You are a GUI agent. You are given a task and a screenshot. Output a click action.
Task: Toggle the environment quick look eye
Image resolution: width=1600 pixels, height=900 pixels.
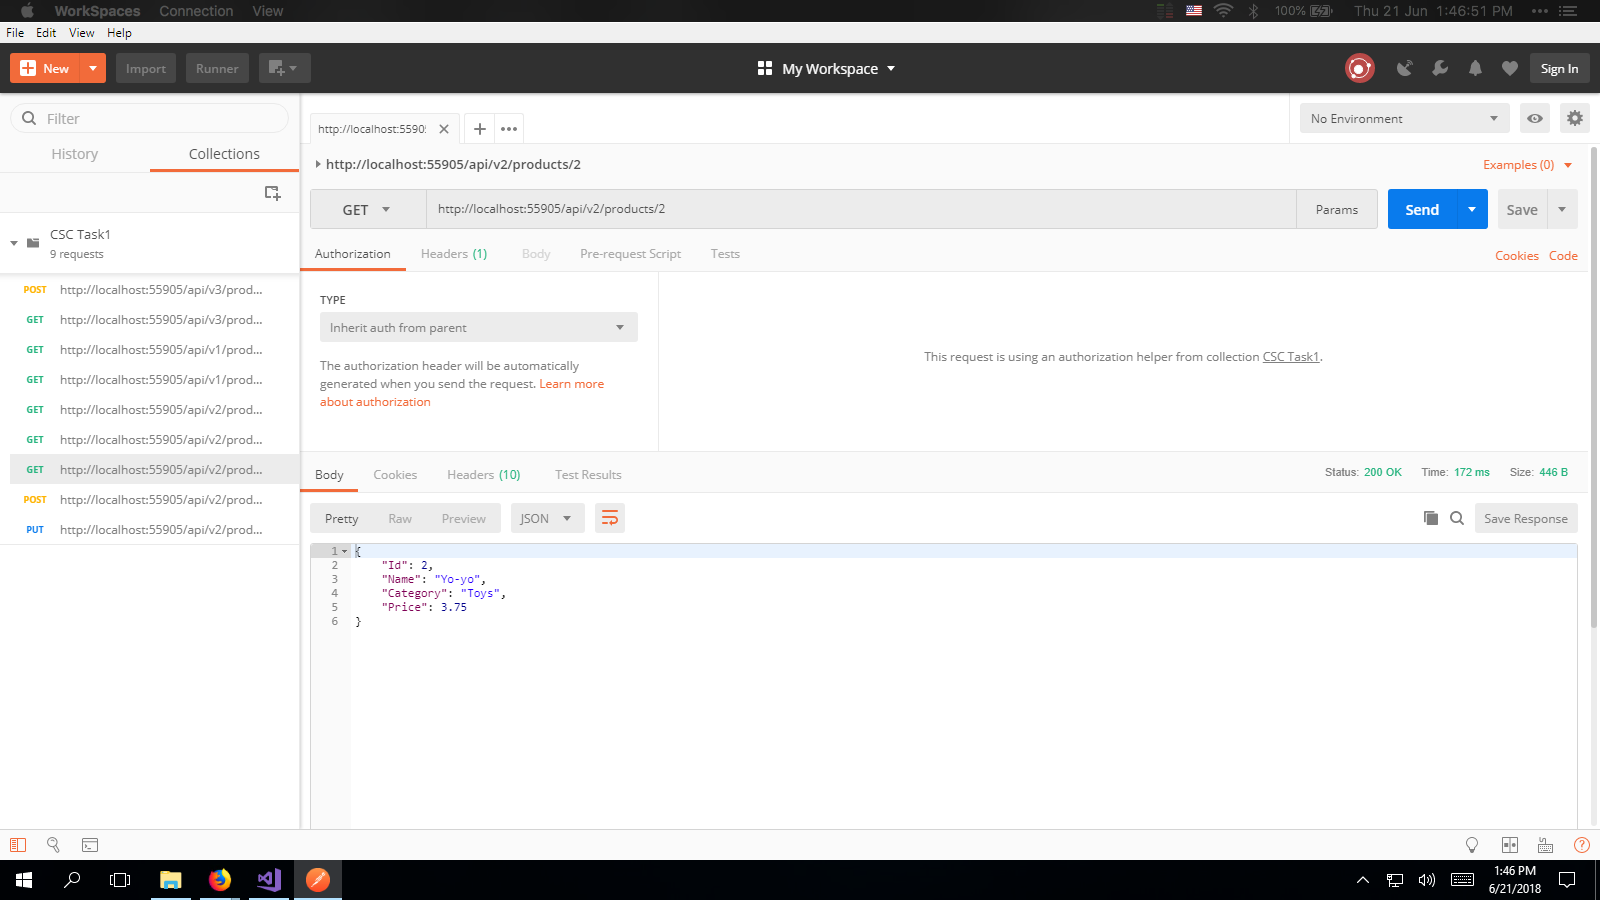(1535, 118)
